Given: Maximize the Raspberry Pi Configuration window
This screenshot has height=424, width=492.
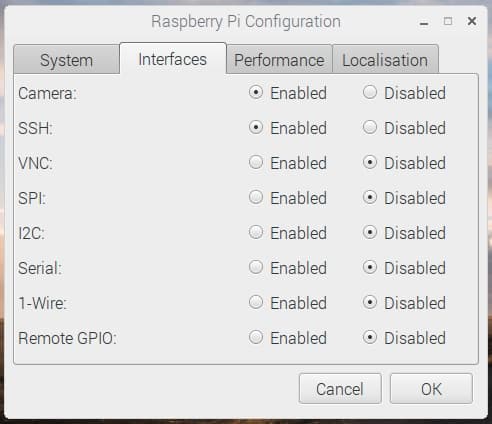Looking at the screenshot, I should (448, 21).
